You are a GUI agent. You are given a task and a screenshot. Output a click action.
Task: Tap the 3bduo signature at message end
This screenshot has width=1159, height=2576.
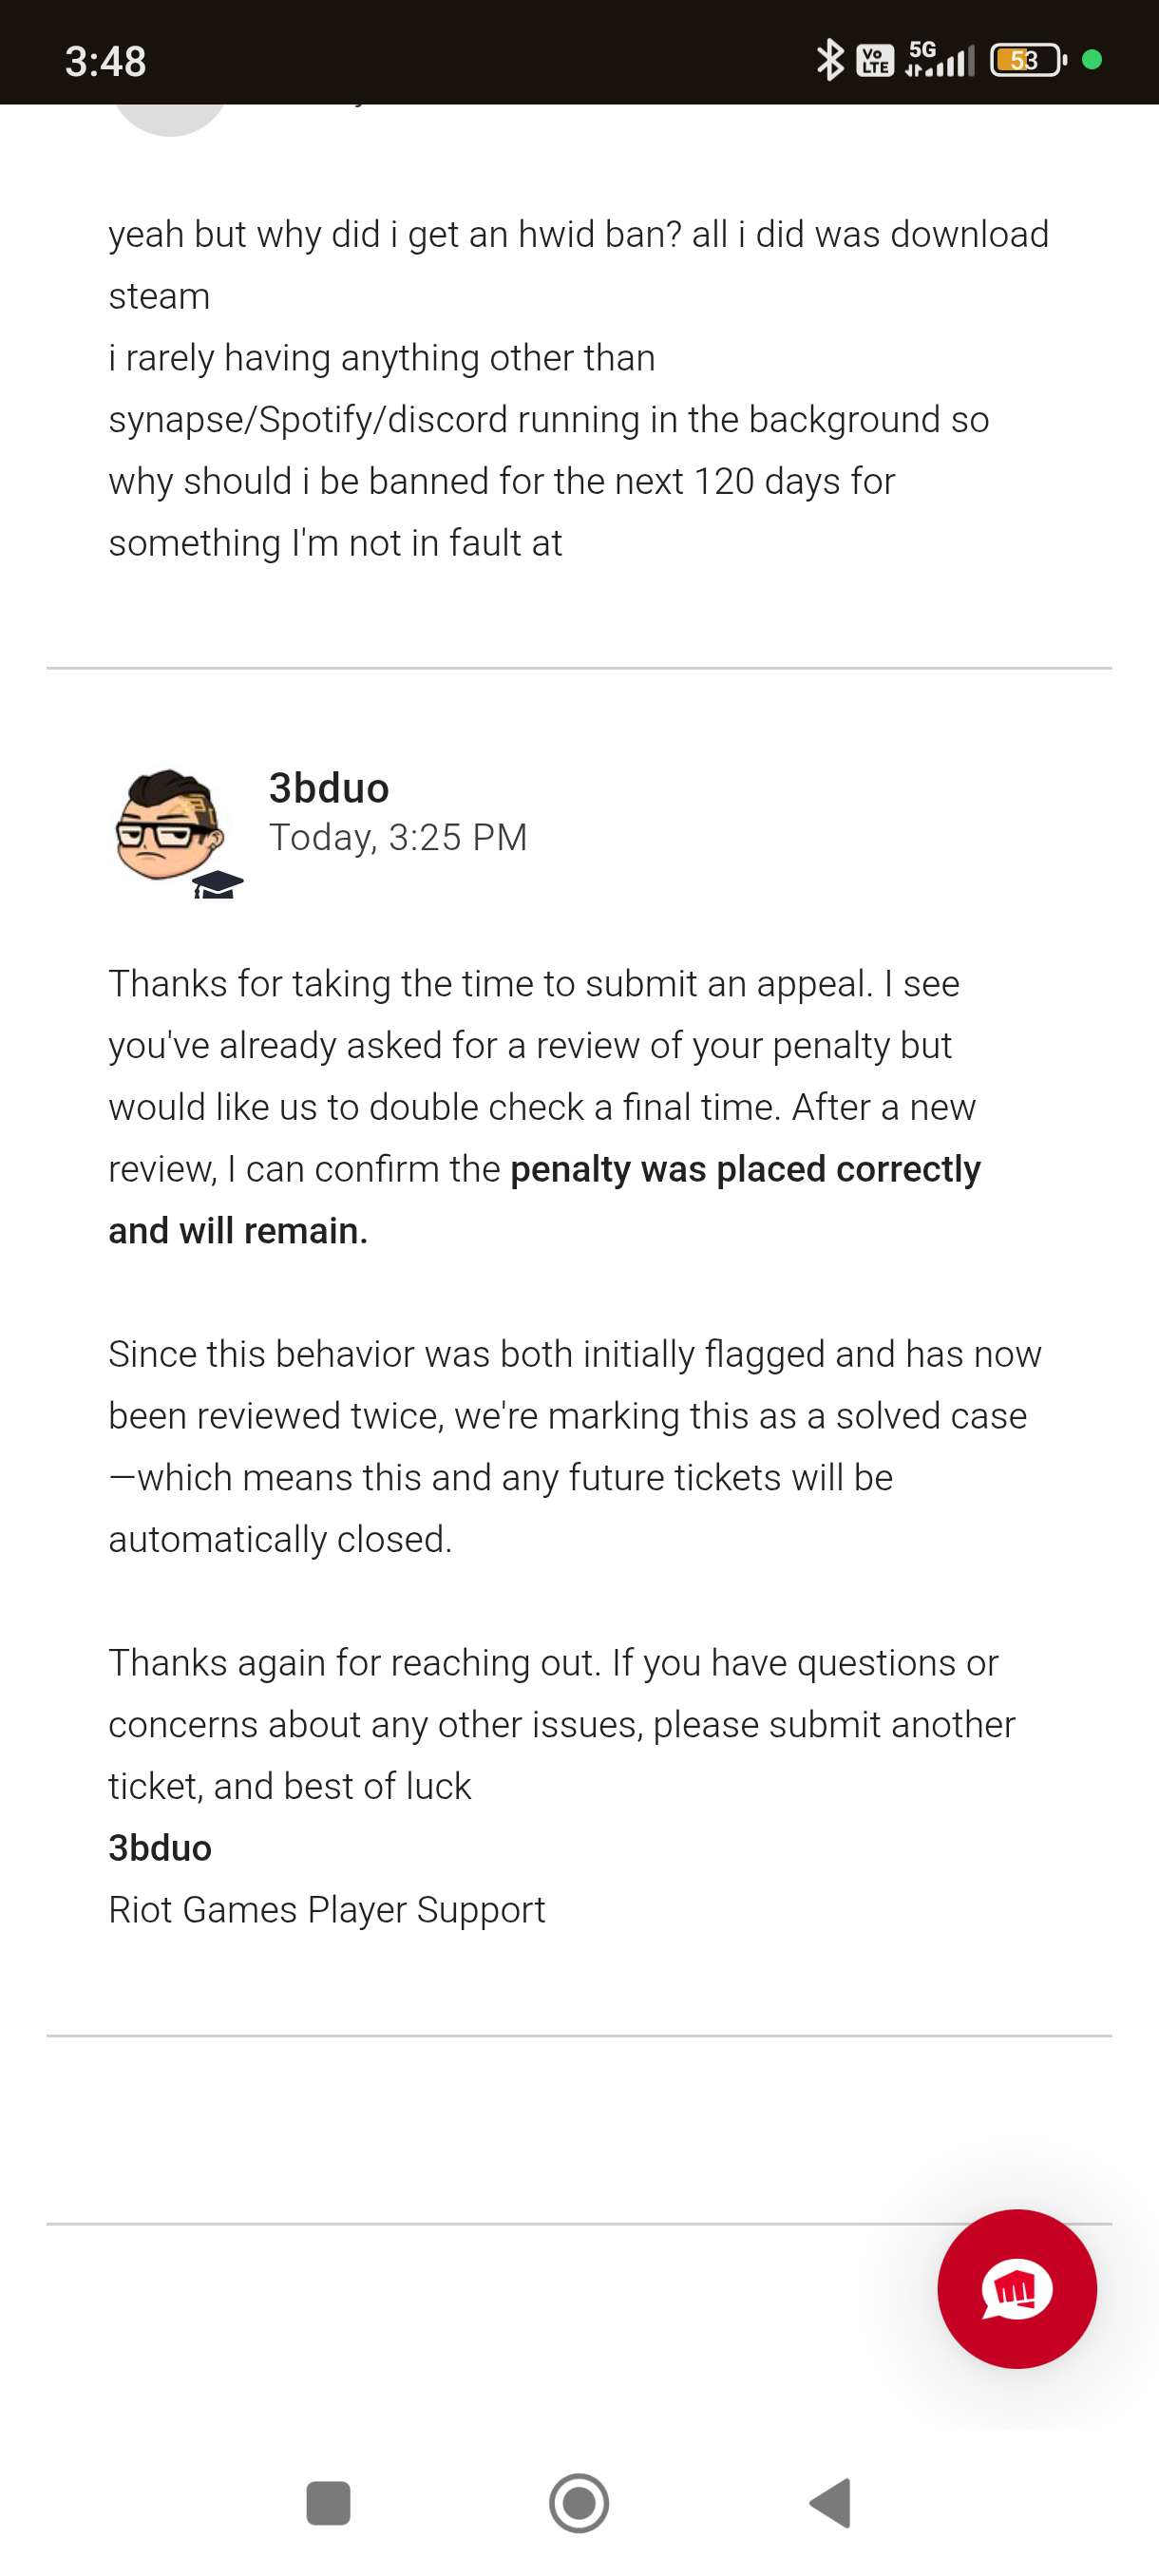pyautogui.click(x=160, y=1848)
